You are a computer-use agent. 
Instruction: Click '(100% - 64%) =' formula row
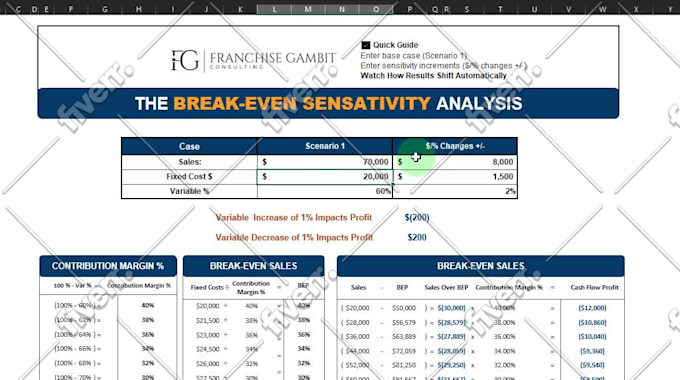click(77, 334)
